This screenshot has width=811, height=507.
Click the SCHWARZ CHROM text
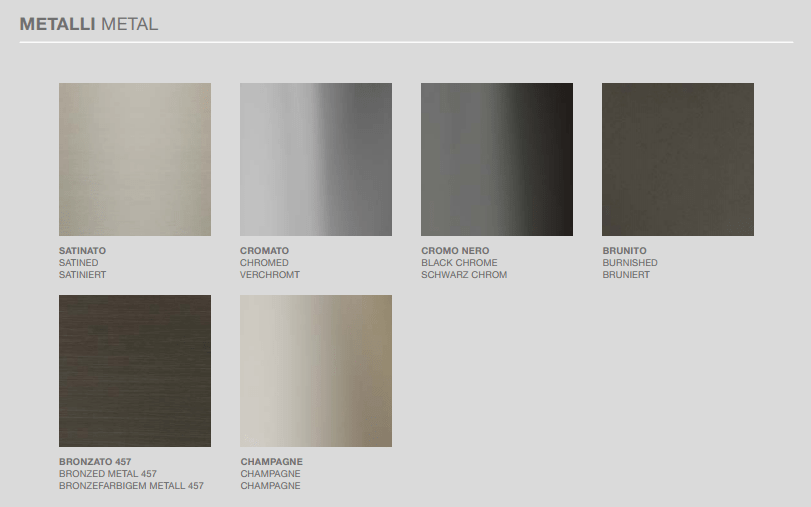pos(464,275)
